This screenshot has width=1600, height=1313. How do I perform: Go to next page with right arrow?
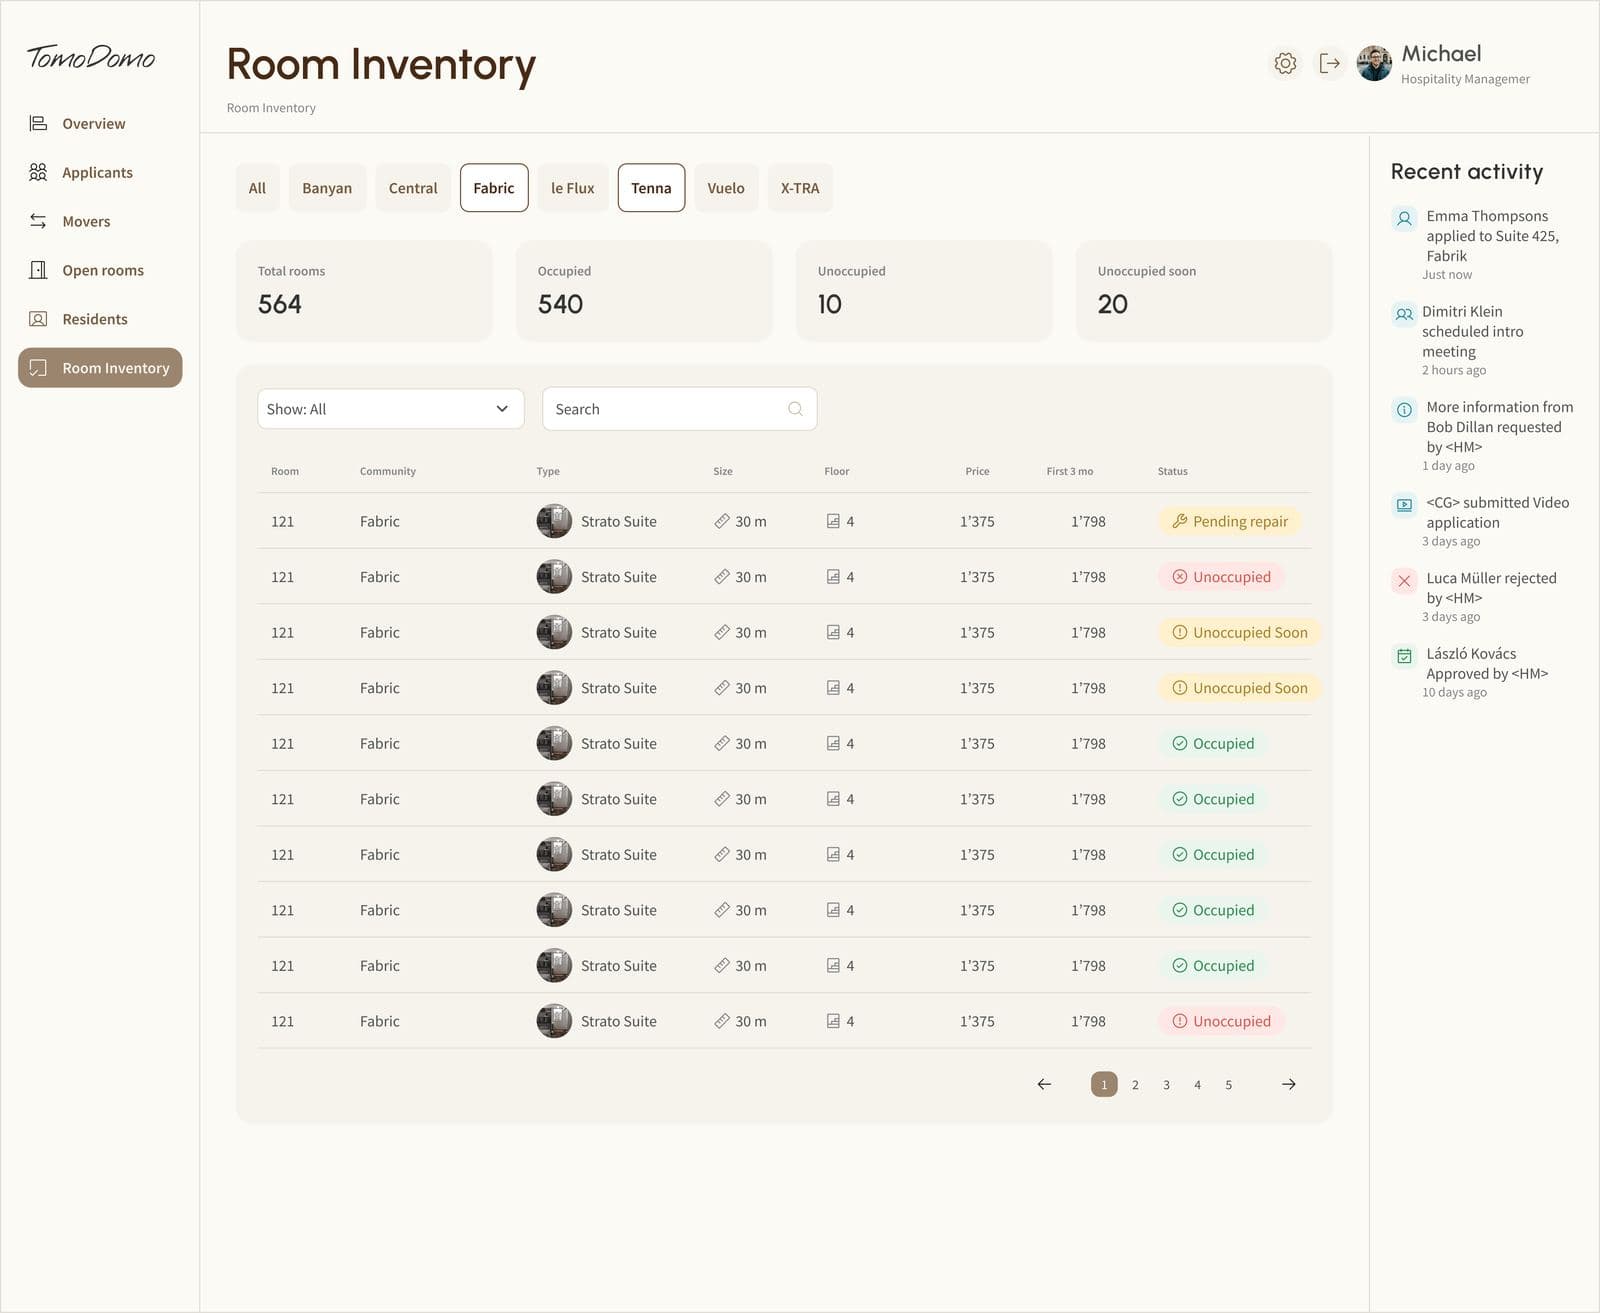click(x=1289, y=1084)
